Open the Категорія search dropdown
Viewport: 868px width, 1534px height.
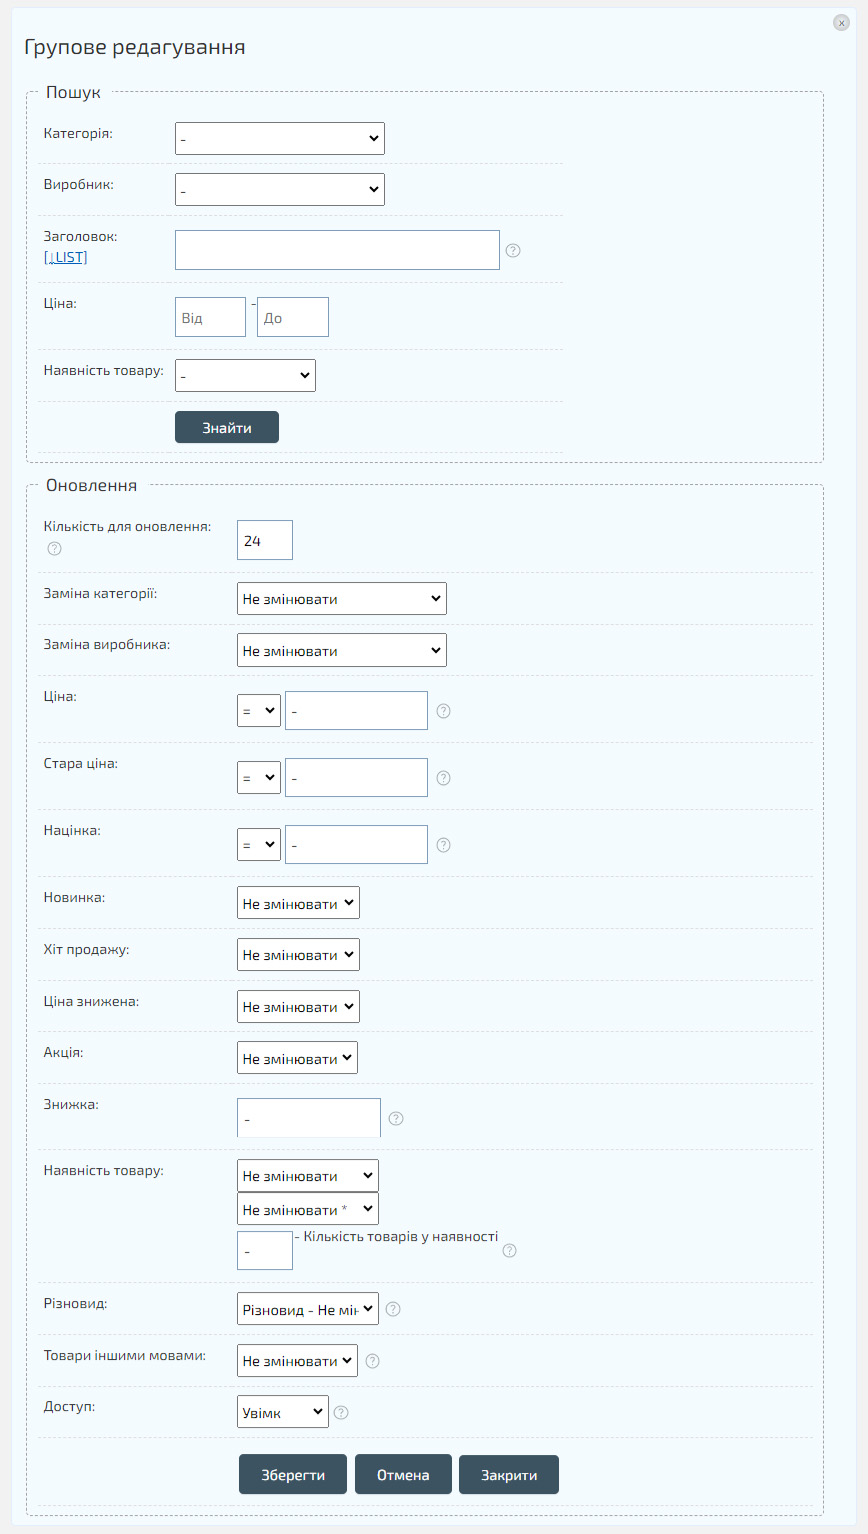point(279,139)
